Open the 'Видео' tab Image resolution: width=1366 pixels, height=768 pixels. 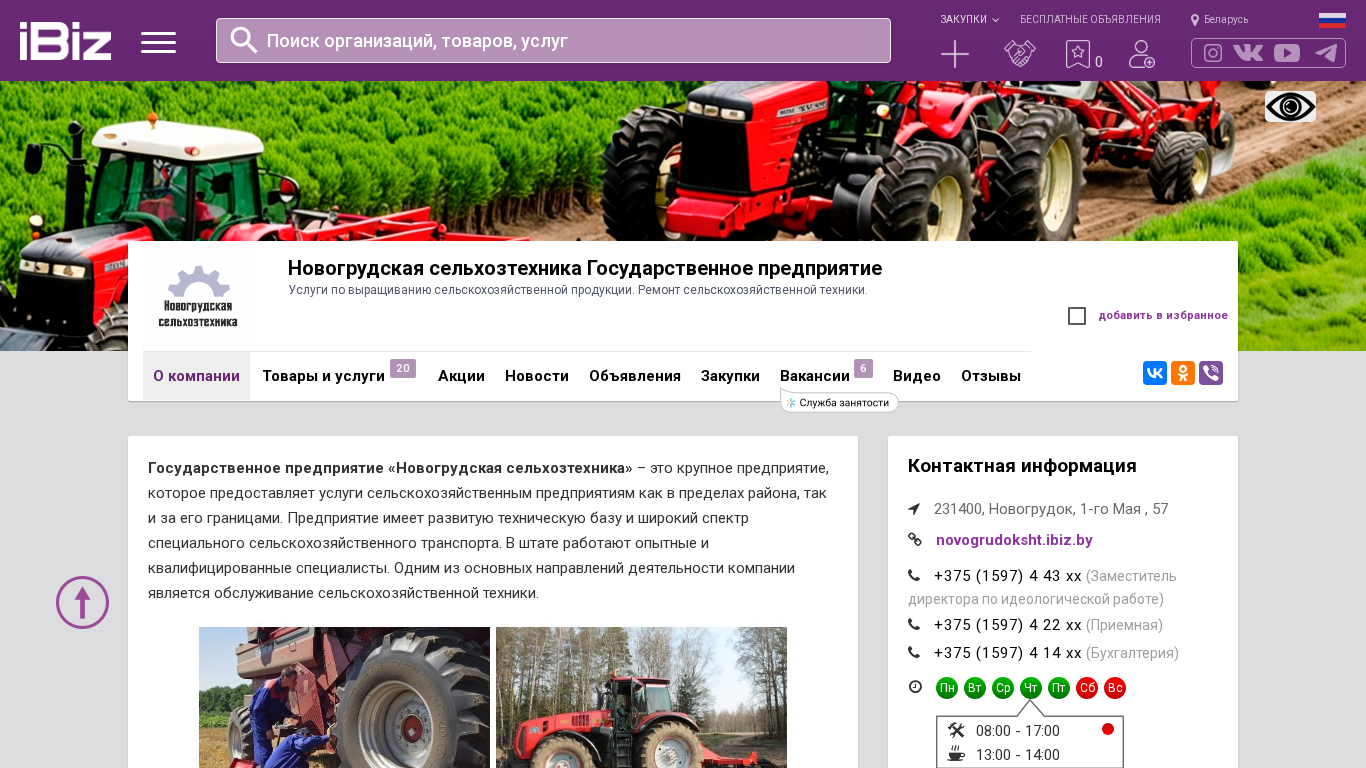pyautogui.click(x=917, y=376)
